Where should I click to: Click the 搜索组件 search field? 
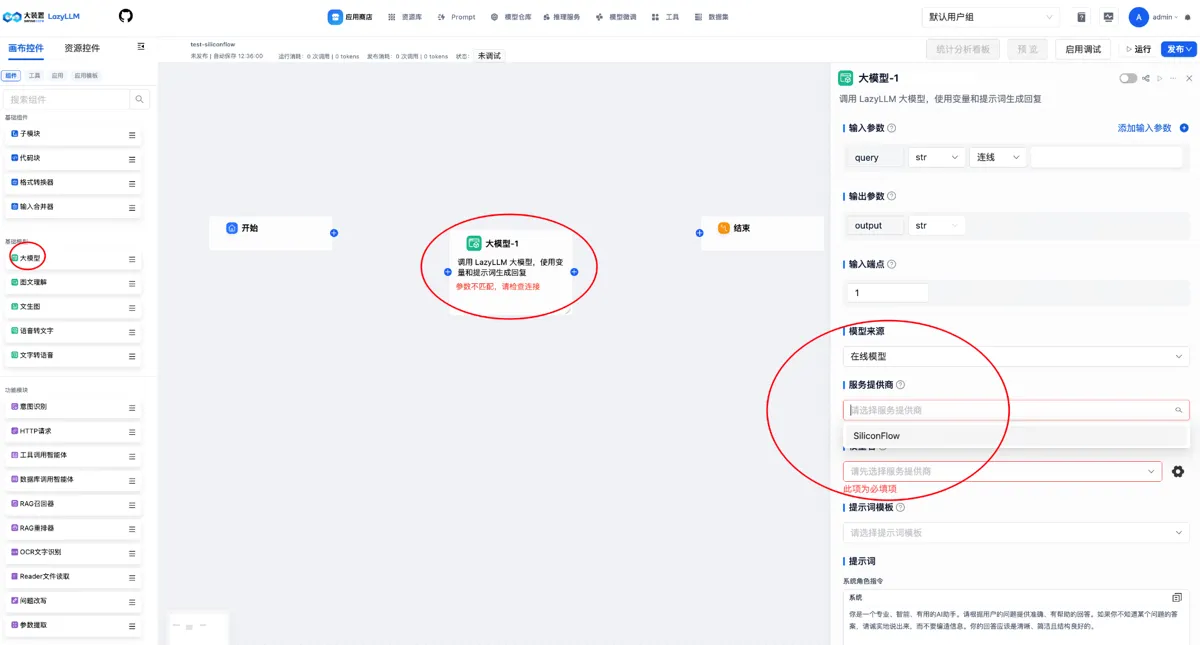[66, 99]
